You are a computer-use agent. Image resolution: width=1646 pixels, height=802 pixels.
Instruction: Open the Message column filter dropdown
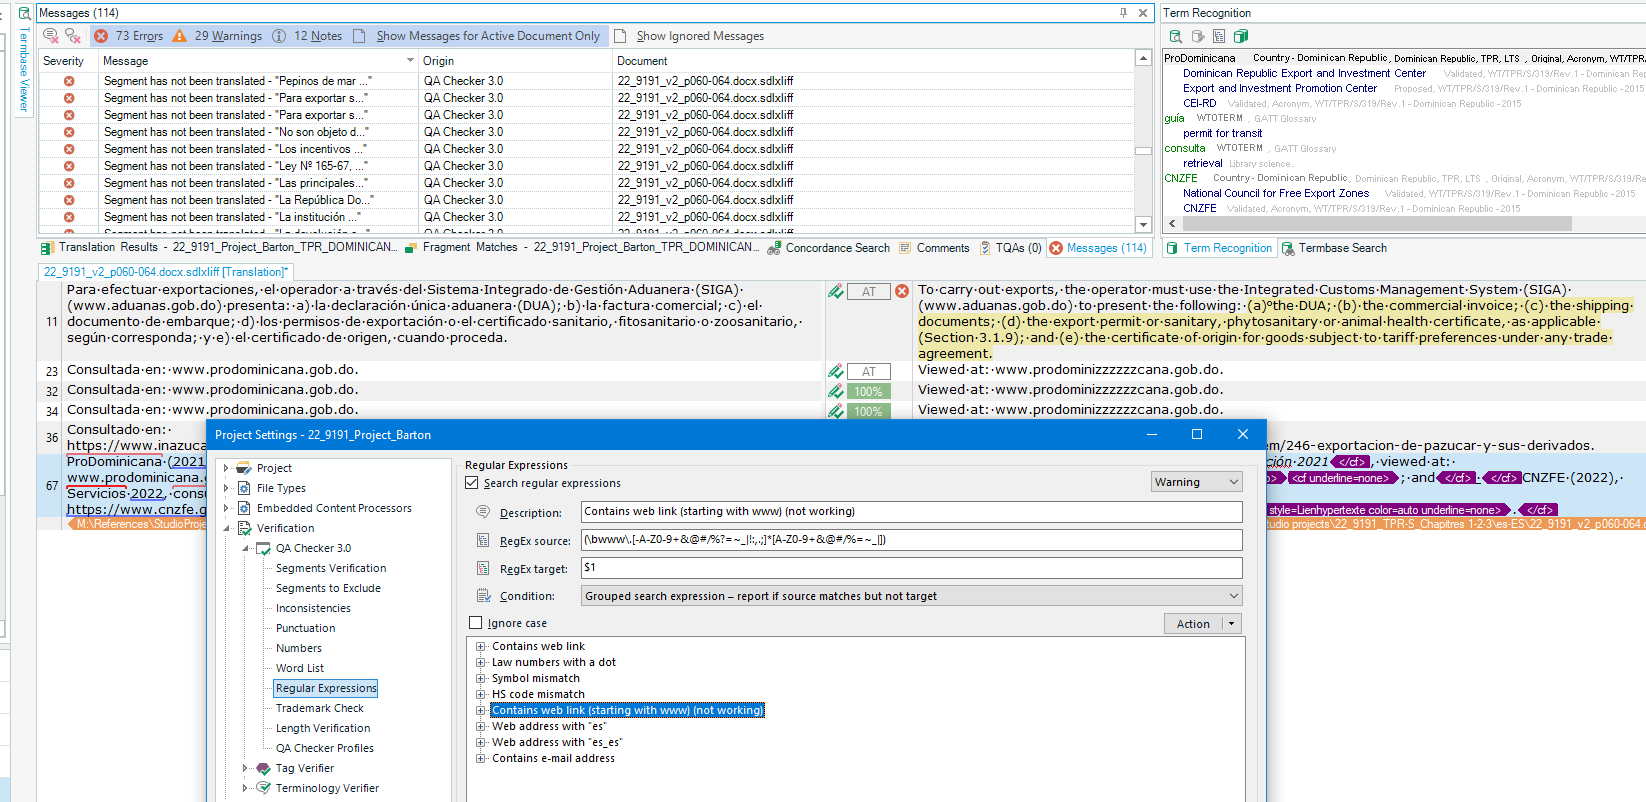[x=410, y=61]
